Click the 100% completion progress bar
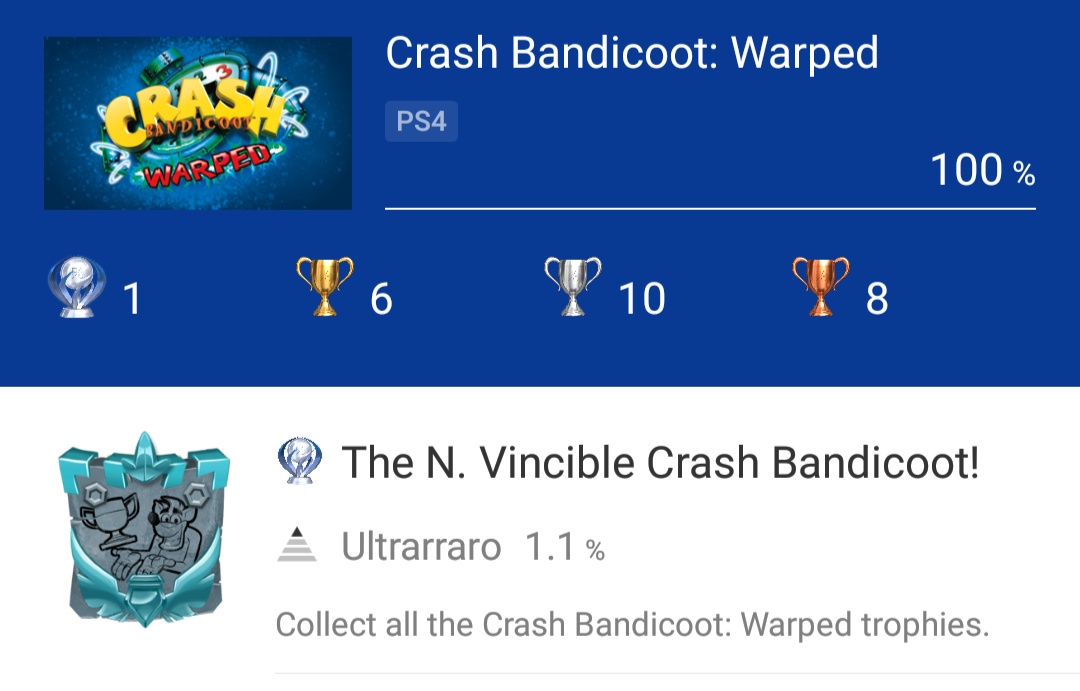 coord(710,209)
